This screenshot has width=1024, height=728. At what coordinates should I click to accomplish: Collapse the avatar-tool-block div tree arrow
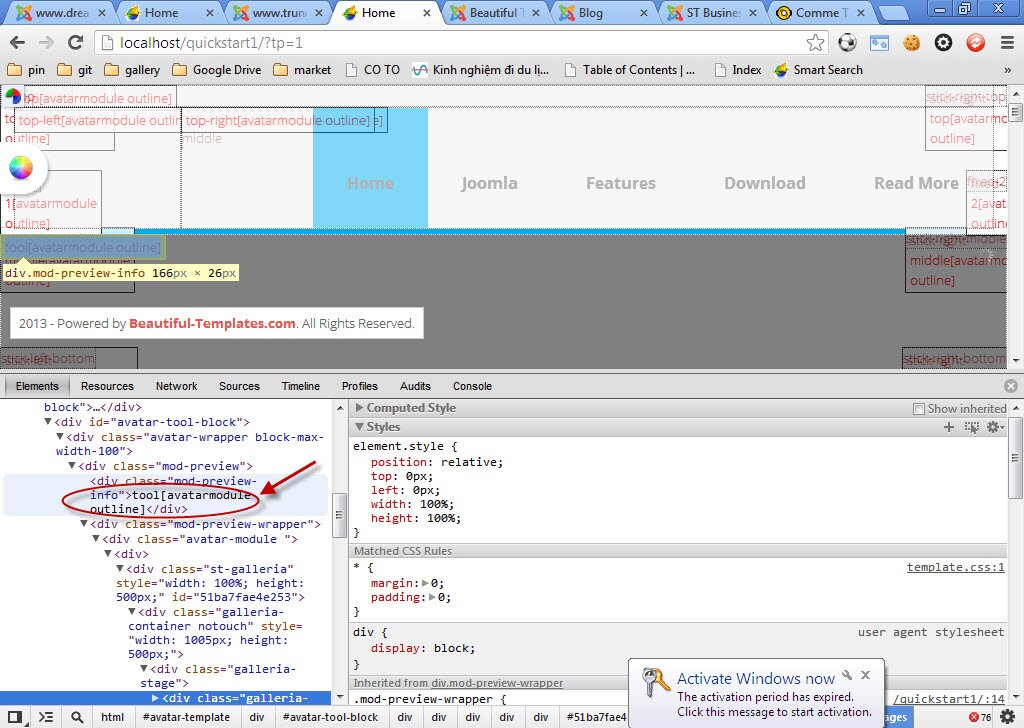coord(48,422)
